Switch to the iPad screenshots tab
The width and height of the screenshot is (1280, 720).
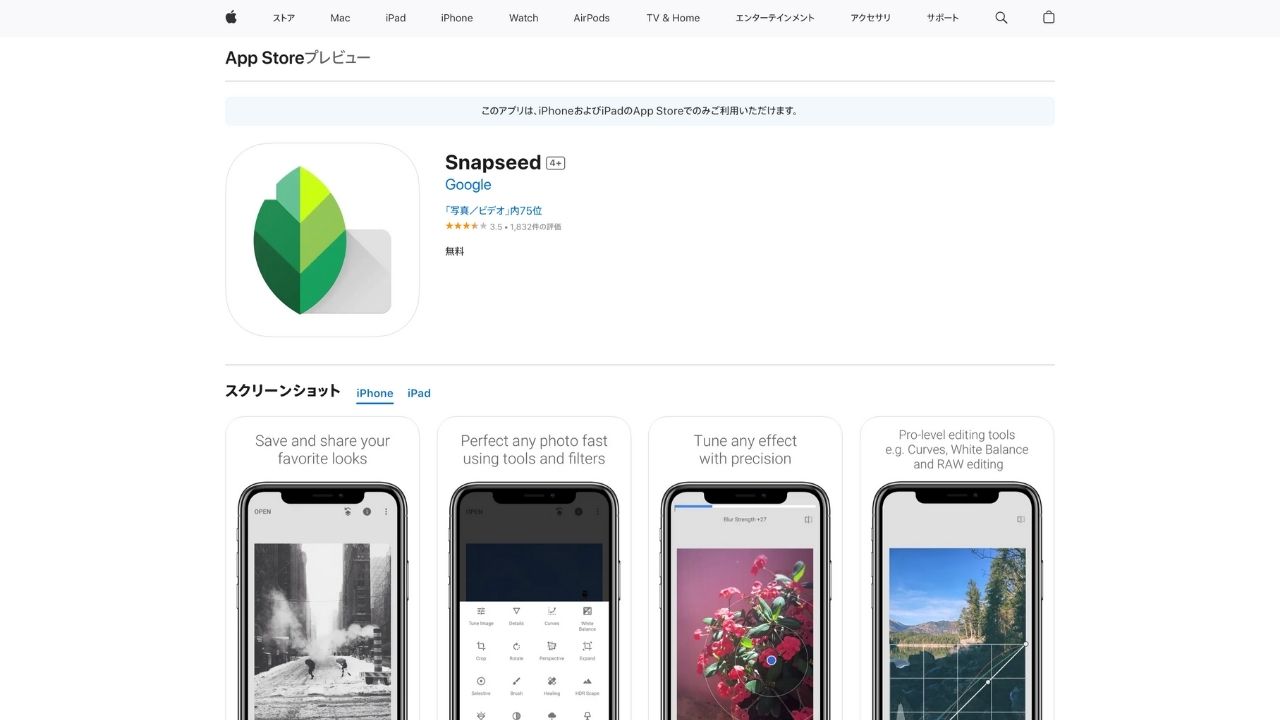pyautogui.click(x=419, y=393)
